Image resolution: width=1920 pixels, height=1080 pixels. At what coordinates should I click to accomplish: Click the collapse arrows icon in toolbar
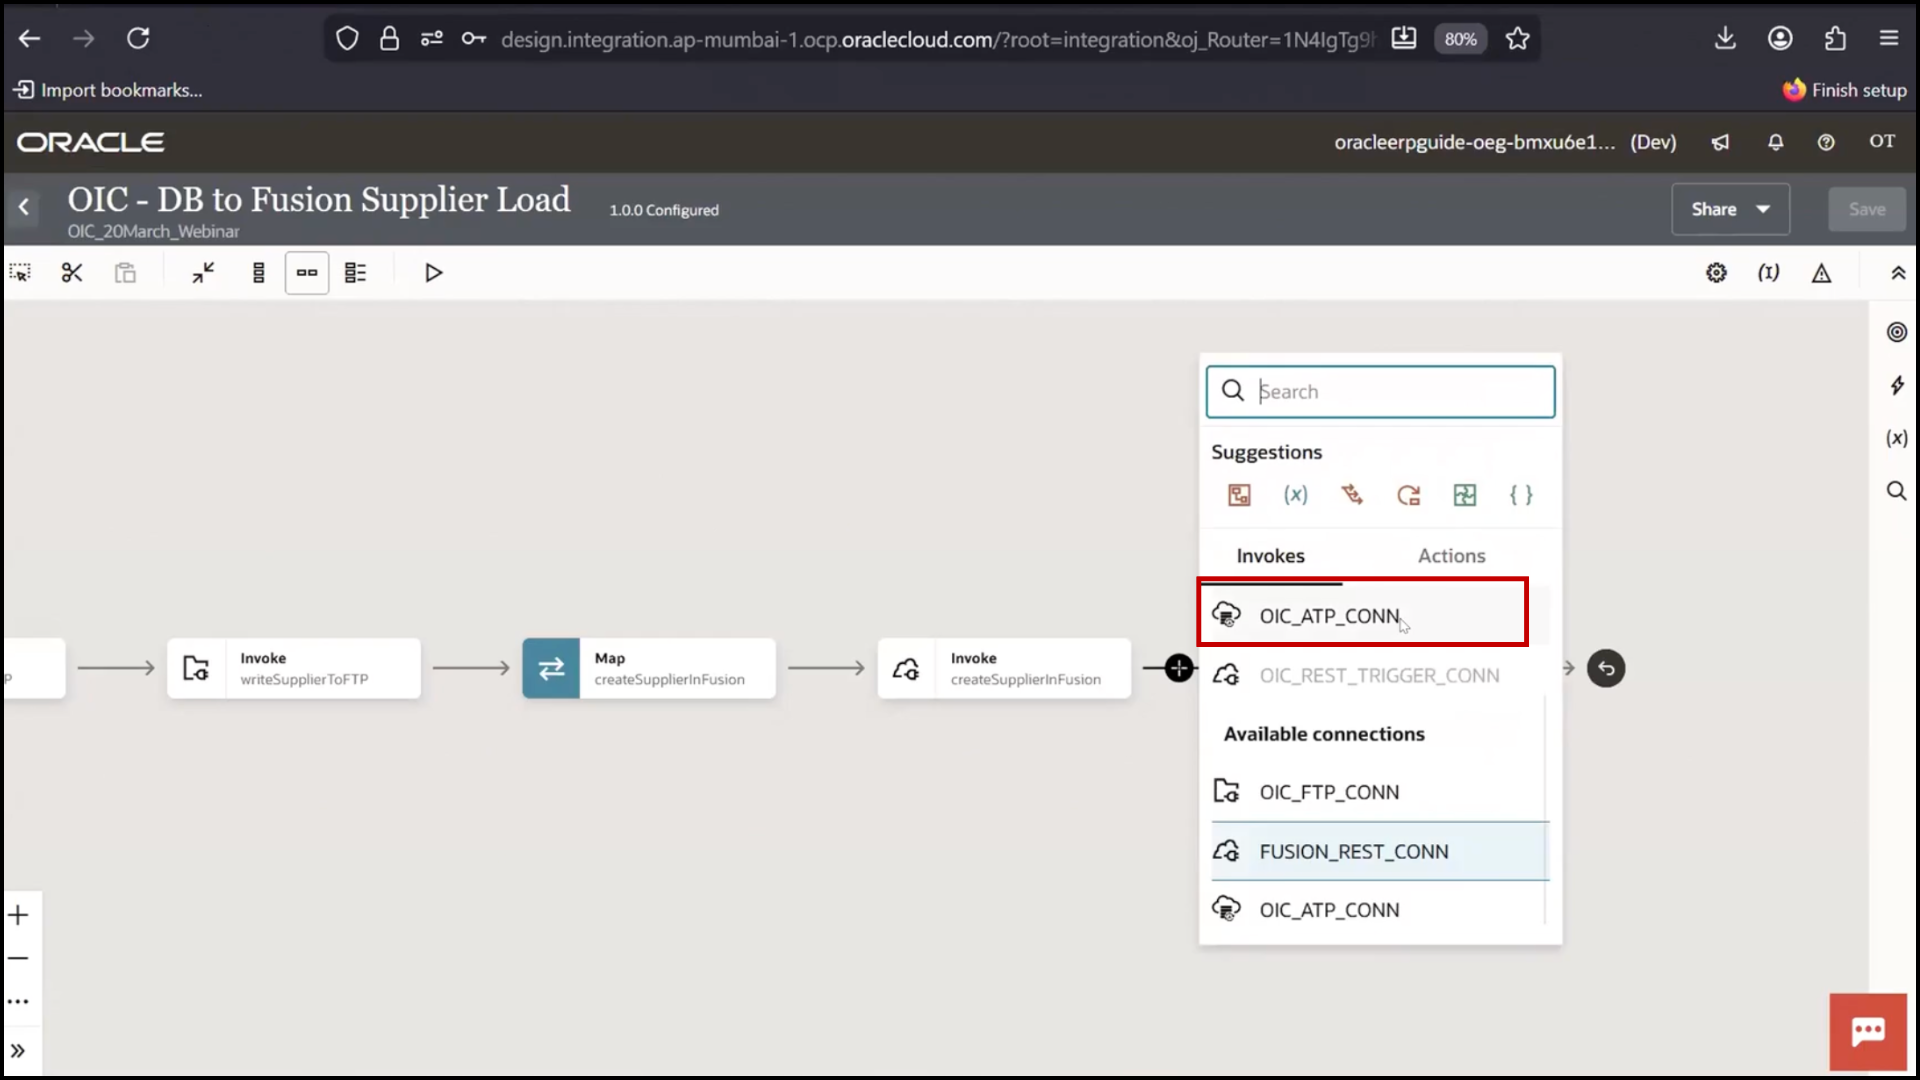pos(203,272)
